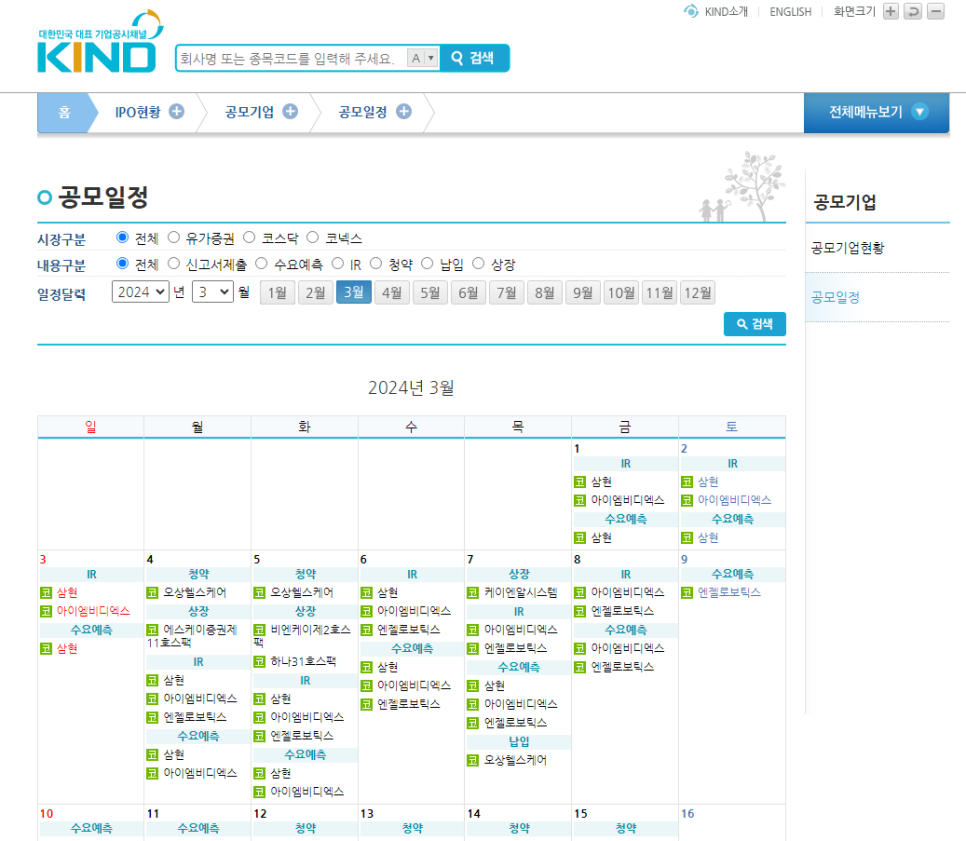Screen dimensions: 966x841
Task: Open 엔젤로보틱스 on the 9th
Action: tap(729, 593)
